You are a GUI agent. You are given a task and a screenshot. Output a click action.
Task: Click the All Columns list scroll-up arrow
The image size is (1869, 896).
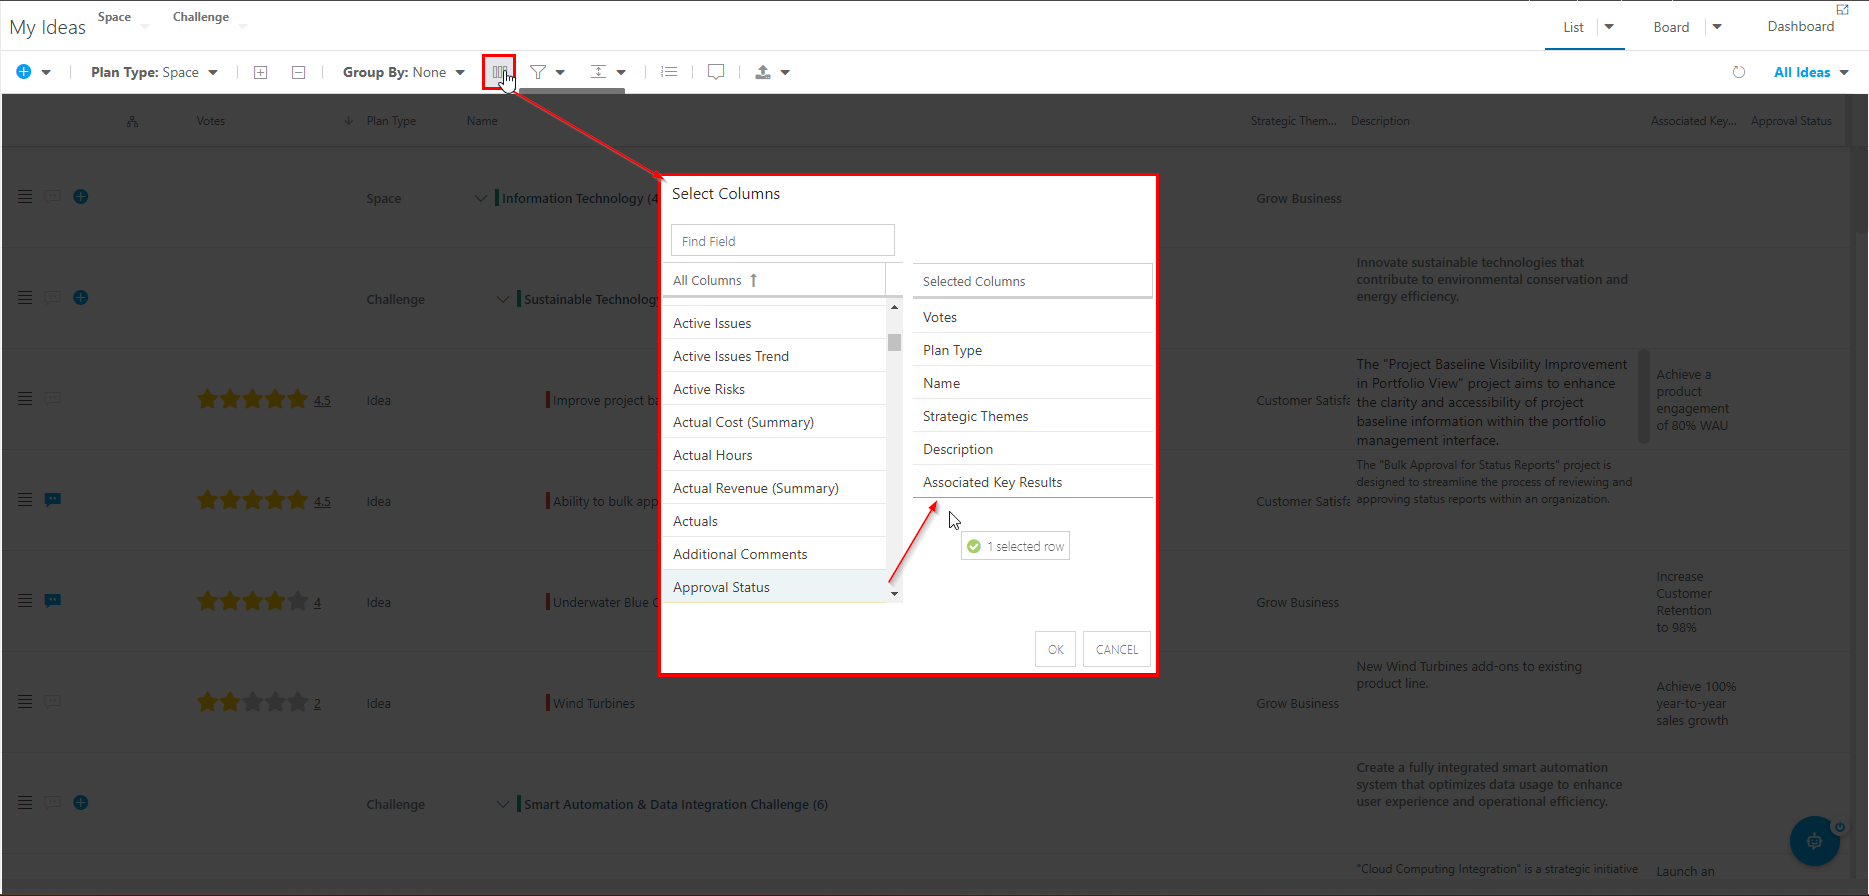[x=894, y=308]
